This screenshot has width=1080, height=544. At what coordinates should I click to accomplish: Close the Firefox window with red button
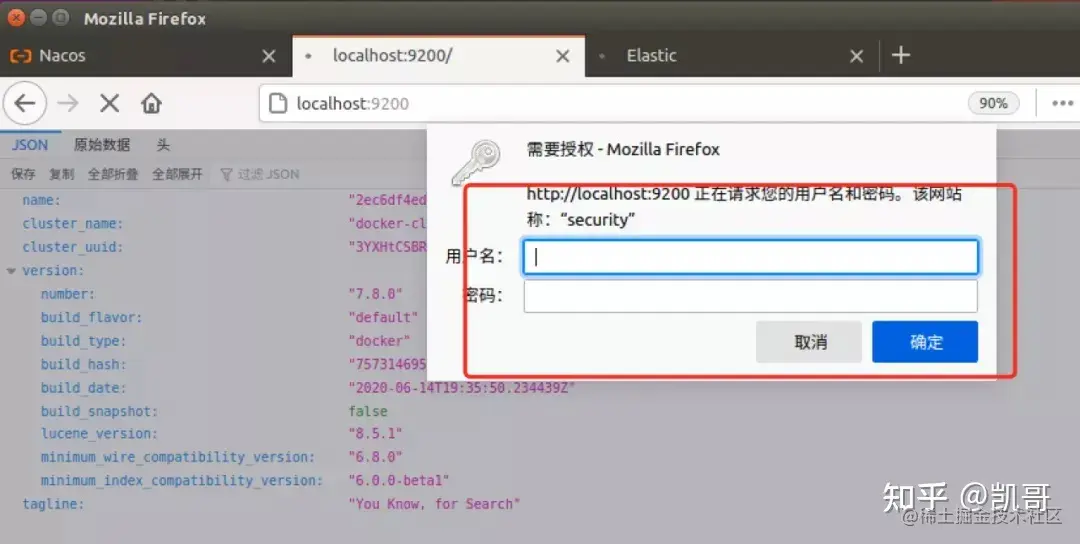click(x=16, y=18)
